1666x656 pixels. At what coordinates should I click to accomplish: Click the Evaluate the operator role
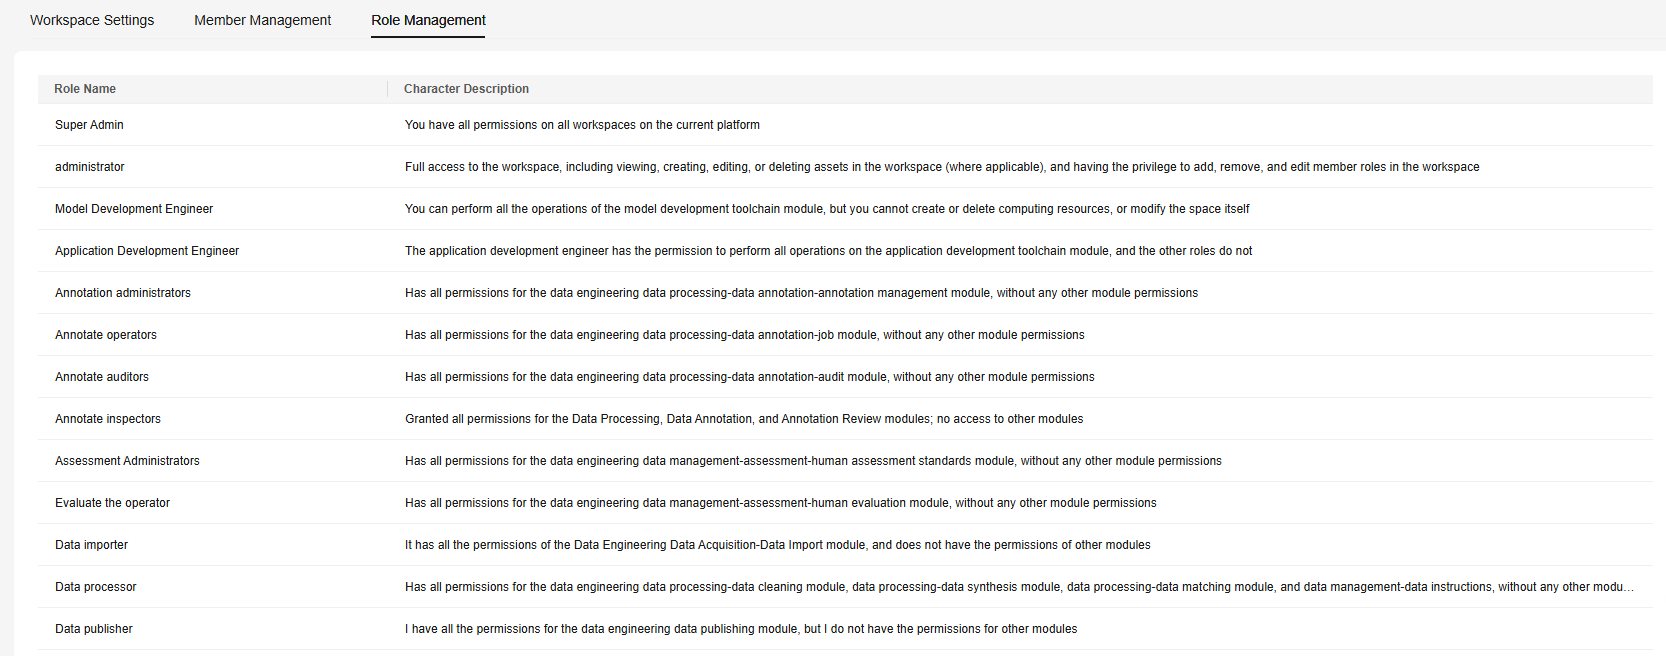click(x=112, y=503)
